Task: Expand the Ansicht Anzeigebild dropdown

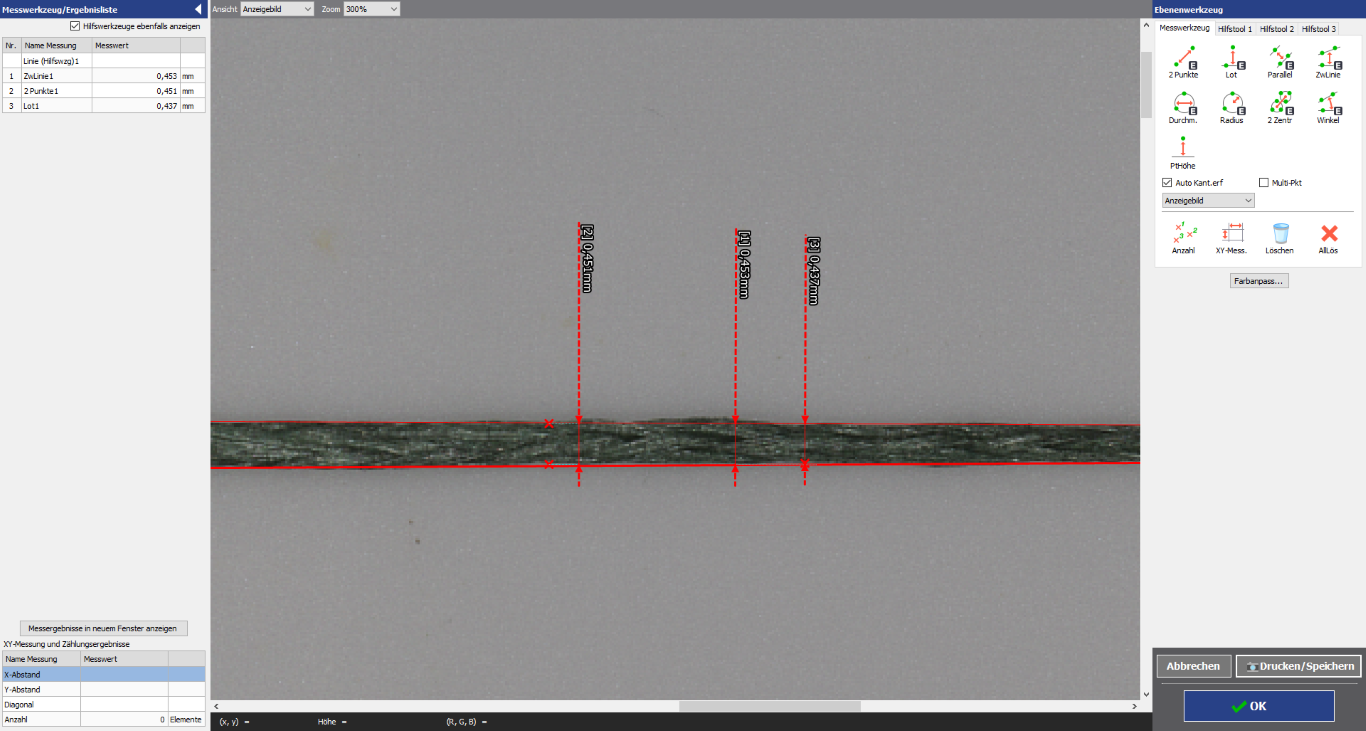Action: [x=277, y=9]
